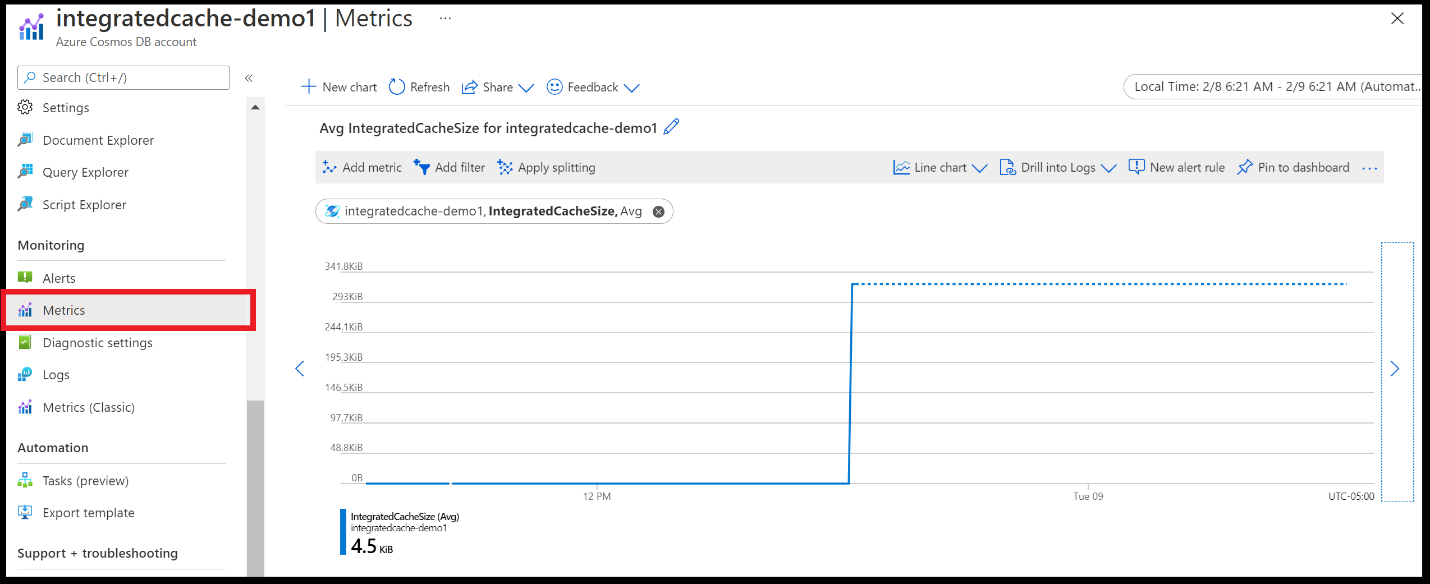Open the Document Explorer
This screenshot has height=584, width=1430.
click(99, 139)
